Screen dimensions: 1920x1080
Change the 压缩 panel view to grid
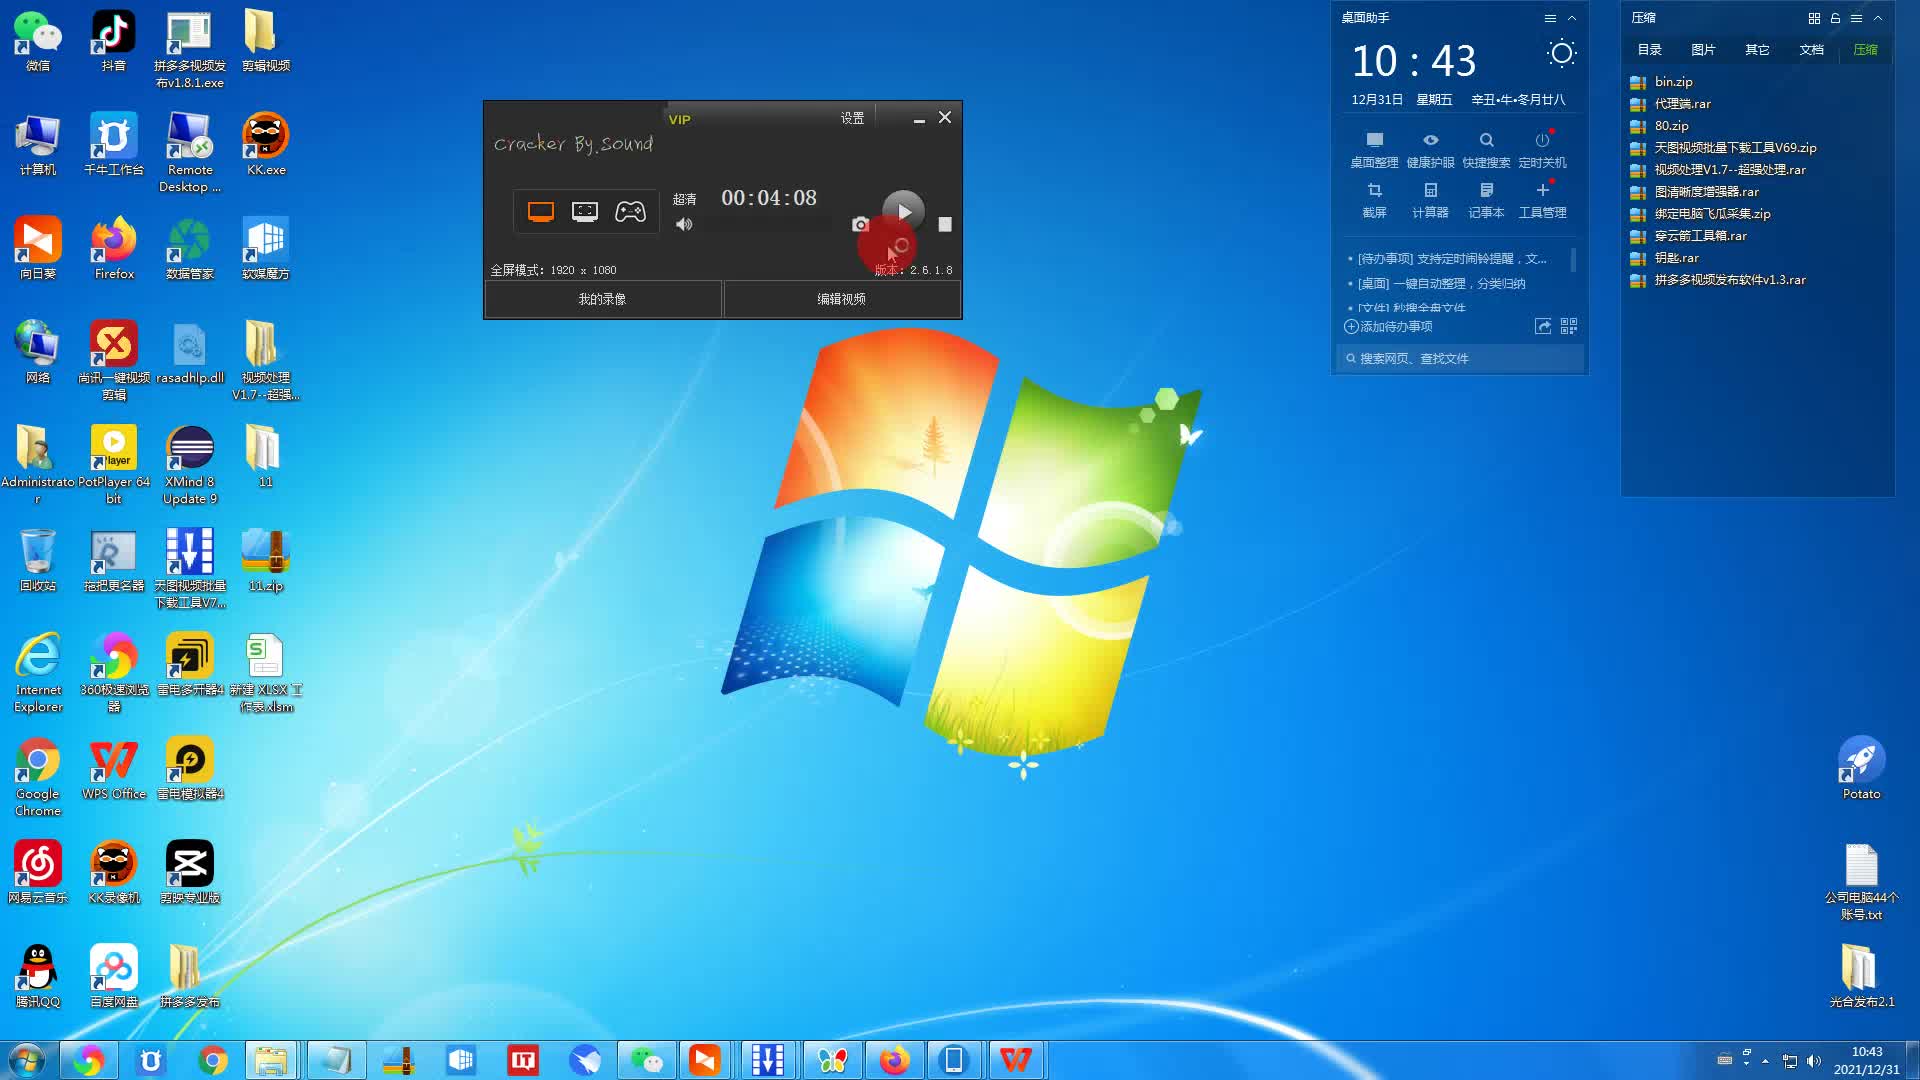pos(1814,18)
